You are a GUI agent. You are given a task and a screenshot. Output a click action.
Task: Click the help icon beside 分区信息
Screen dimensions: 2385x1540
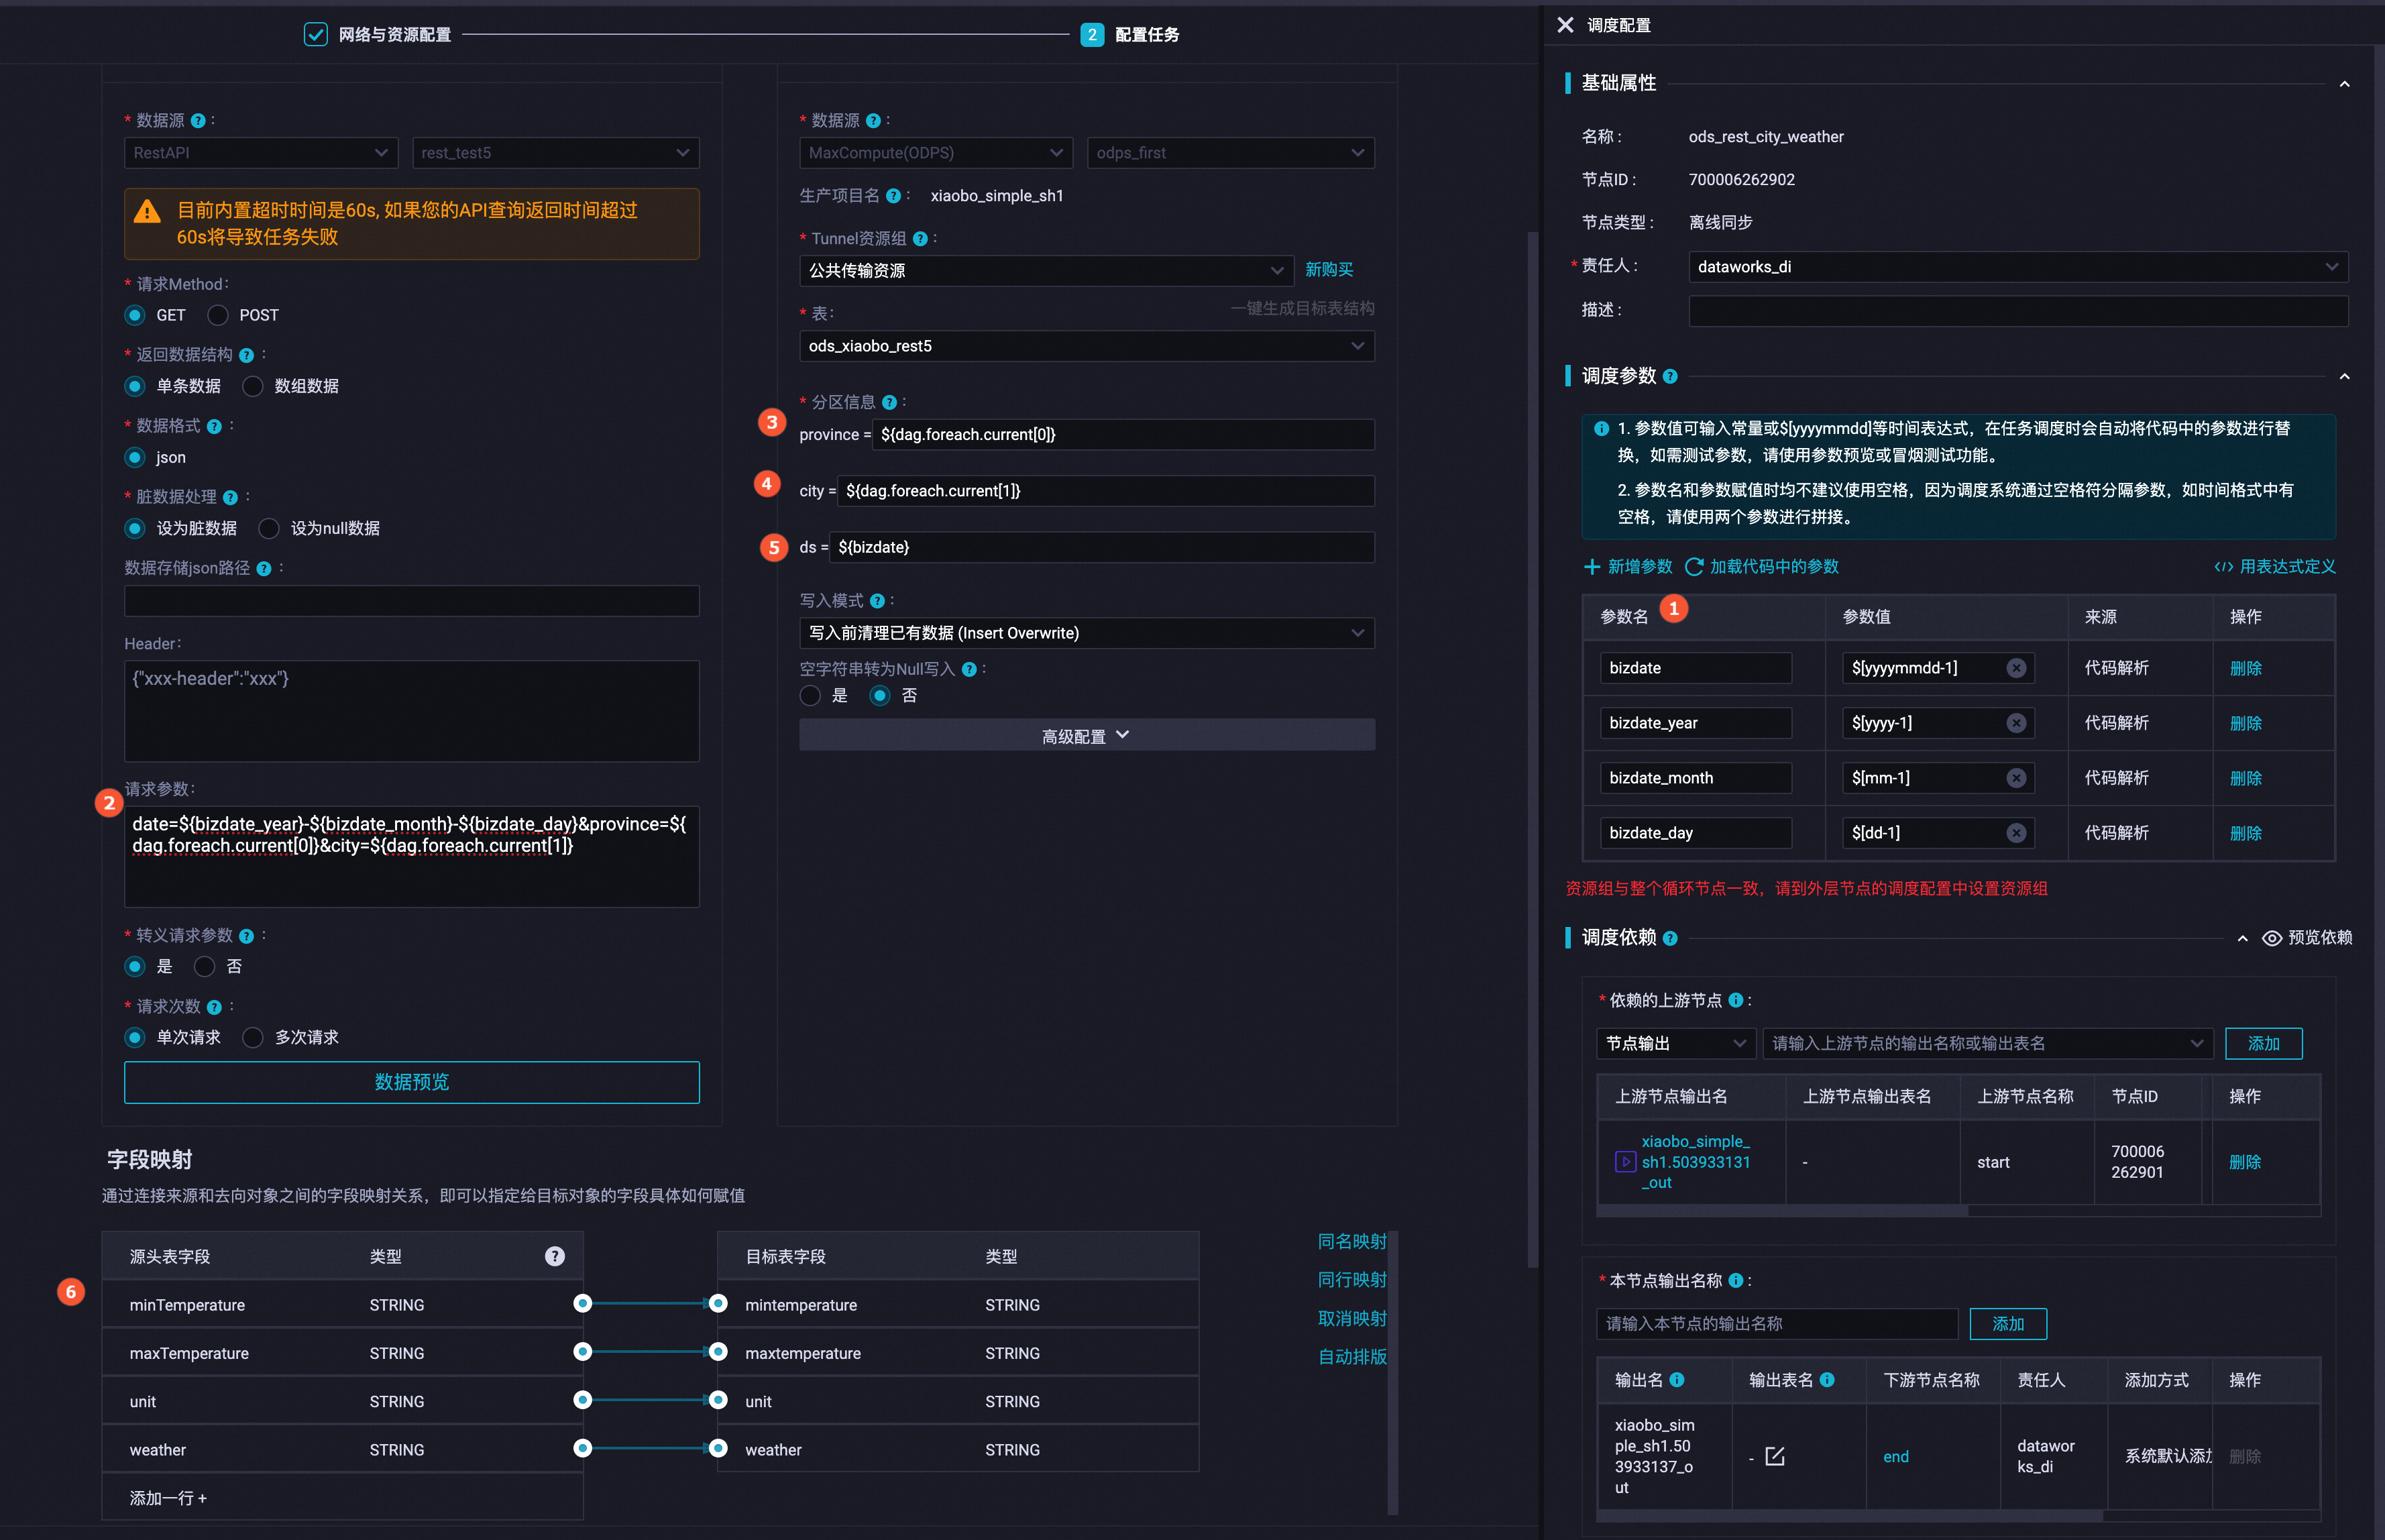tap(889, 402)
